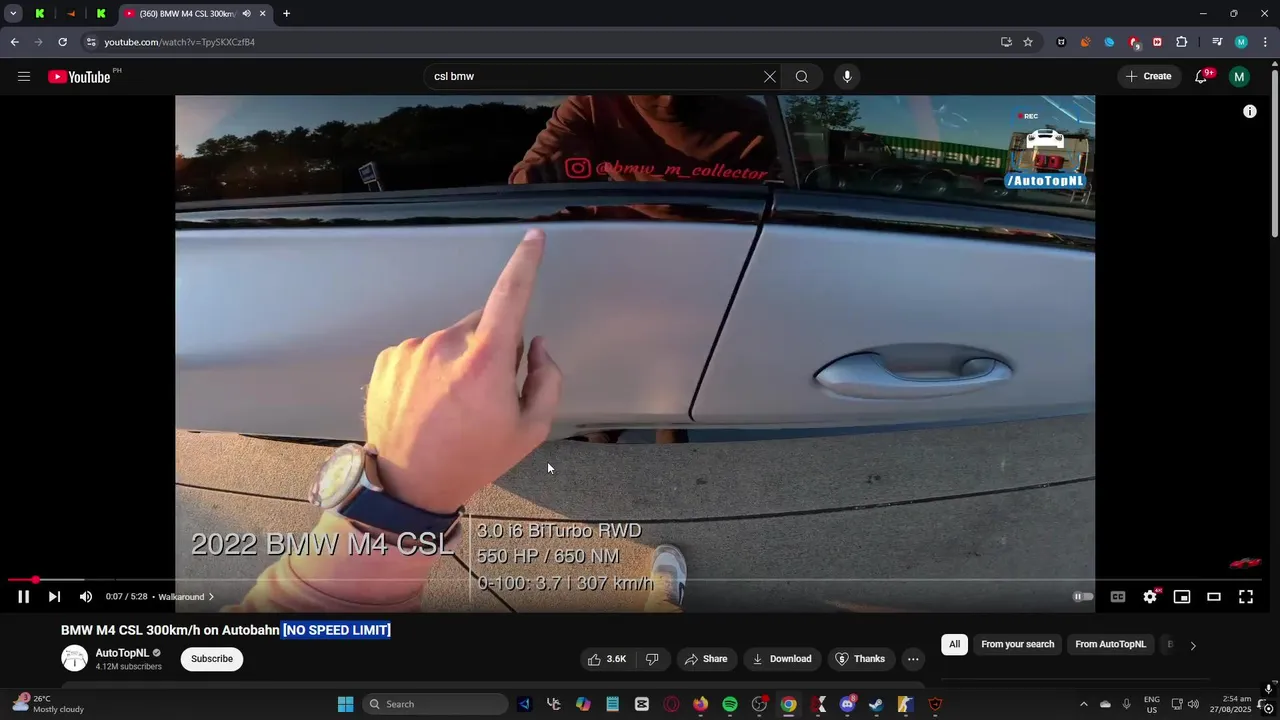The width and height of the screenshot is (1280, 720).
Task: Start voice search with microphone
Action: [847, 77]
